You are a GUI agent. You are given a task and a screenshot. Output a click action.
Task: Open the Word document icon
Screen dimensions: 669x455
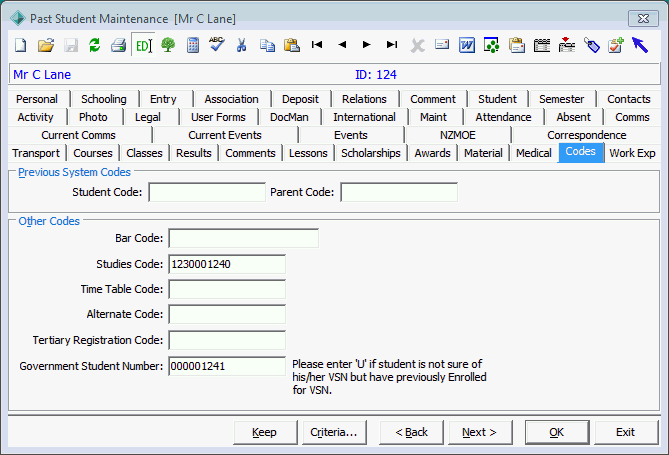(x=467, y=45)
